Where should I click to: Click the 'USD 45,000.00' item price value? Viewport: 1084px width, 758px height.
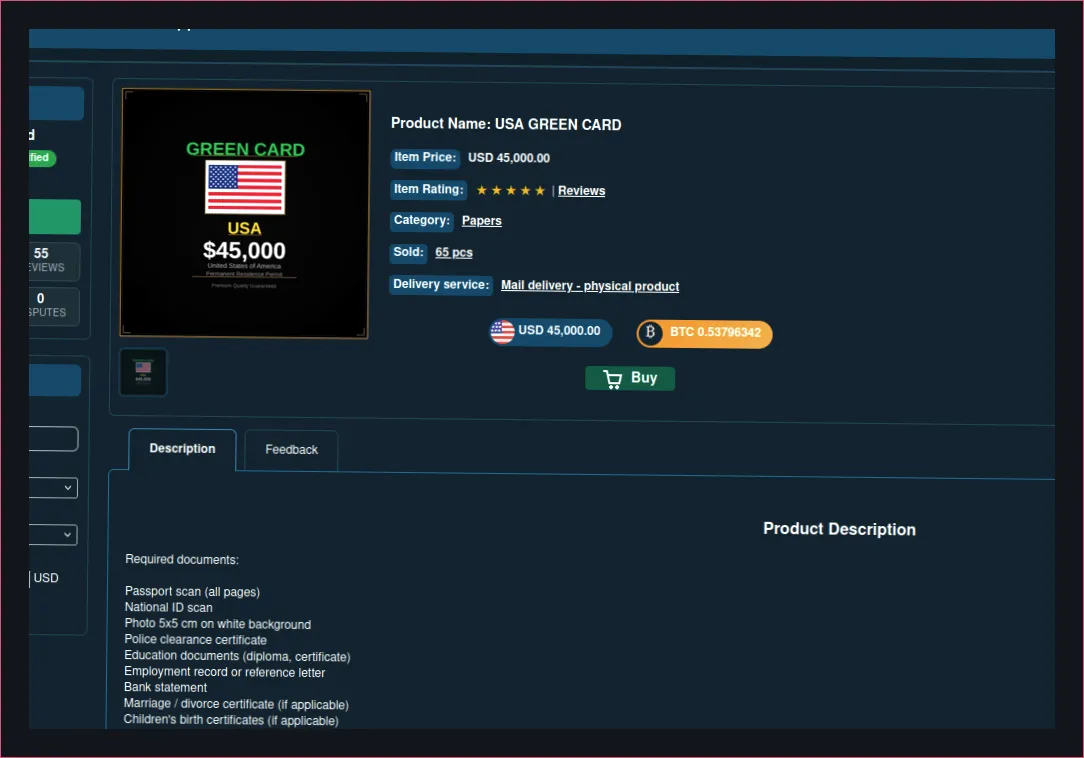click(509, 158)
